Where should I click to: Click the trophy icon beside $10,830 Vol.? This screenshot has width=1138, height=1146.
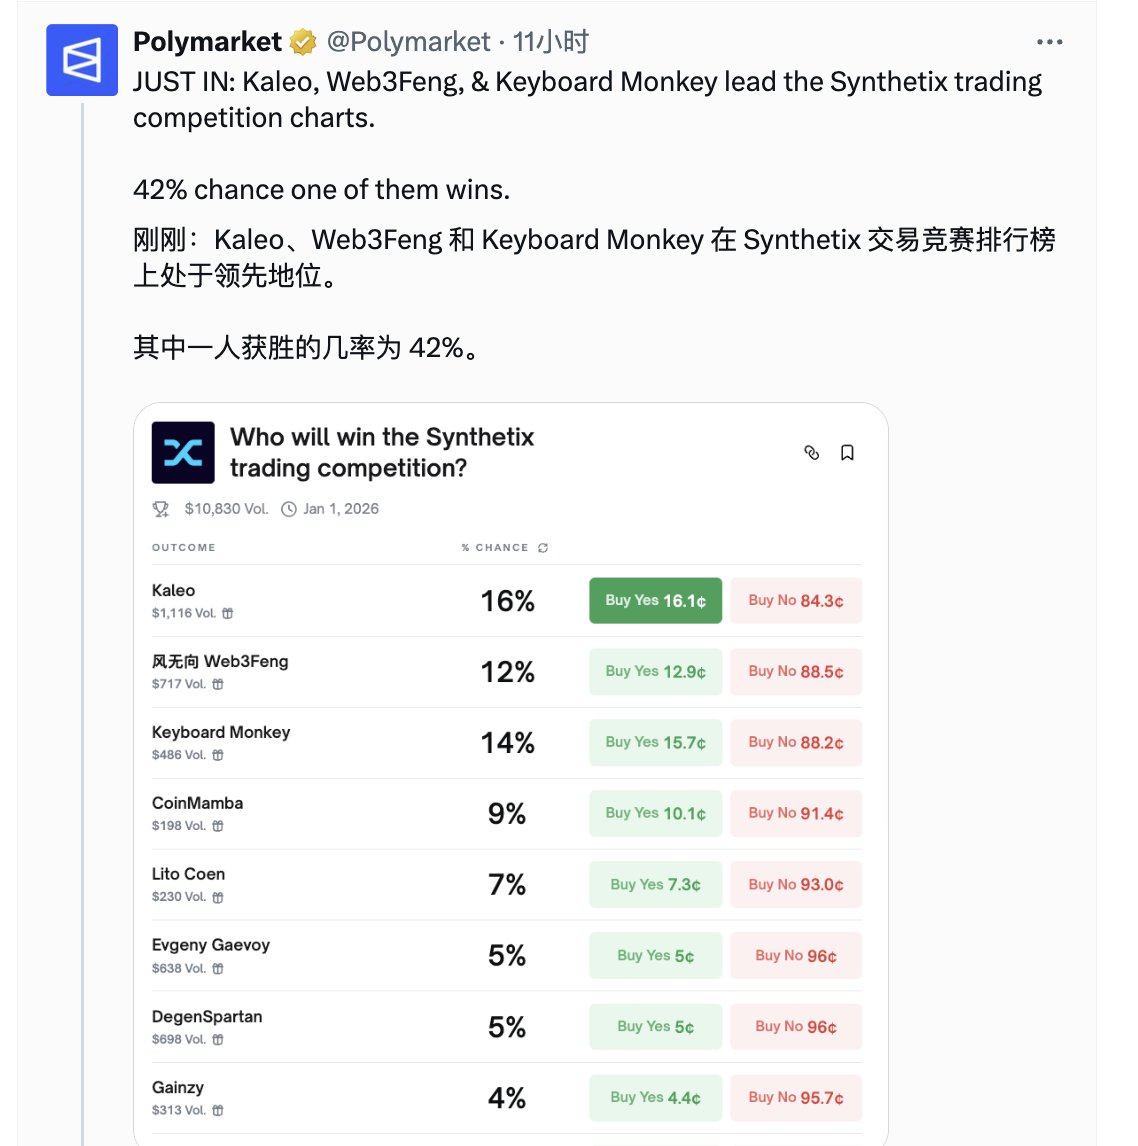point(161,509)
